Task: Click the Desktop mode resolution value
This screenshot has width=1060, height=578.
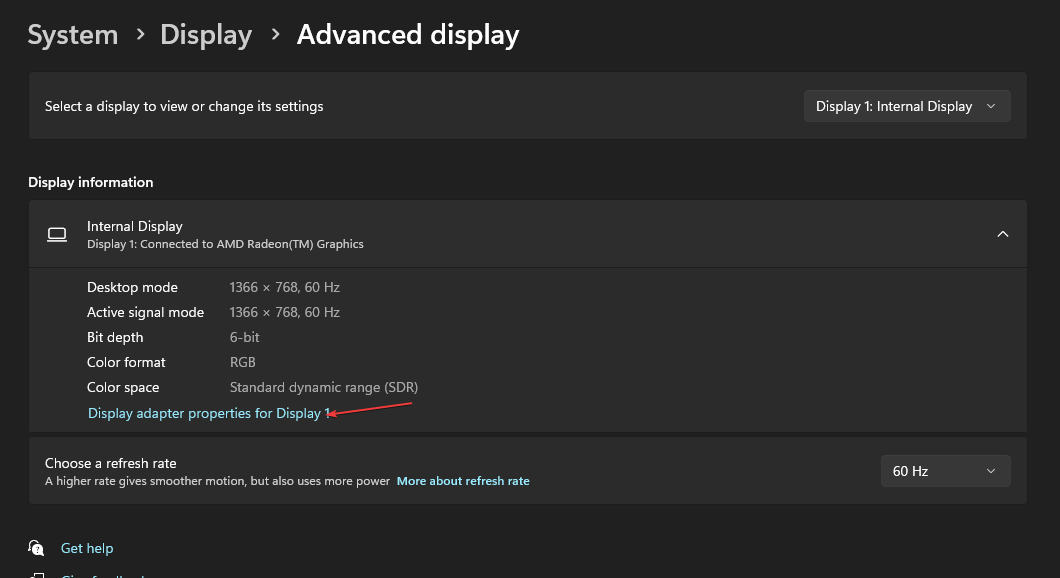Action: coord(284,287)
